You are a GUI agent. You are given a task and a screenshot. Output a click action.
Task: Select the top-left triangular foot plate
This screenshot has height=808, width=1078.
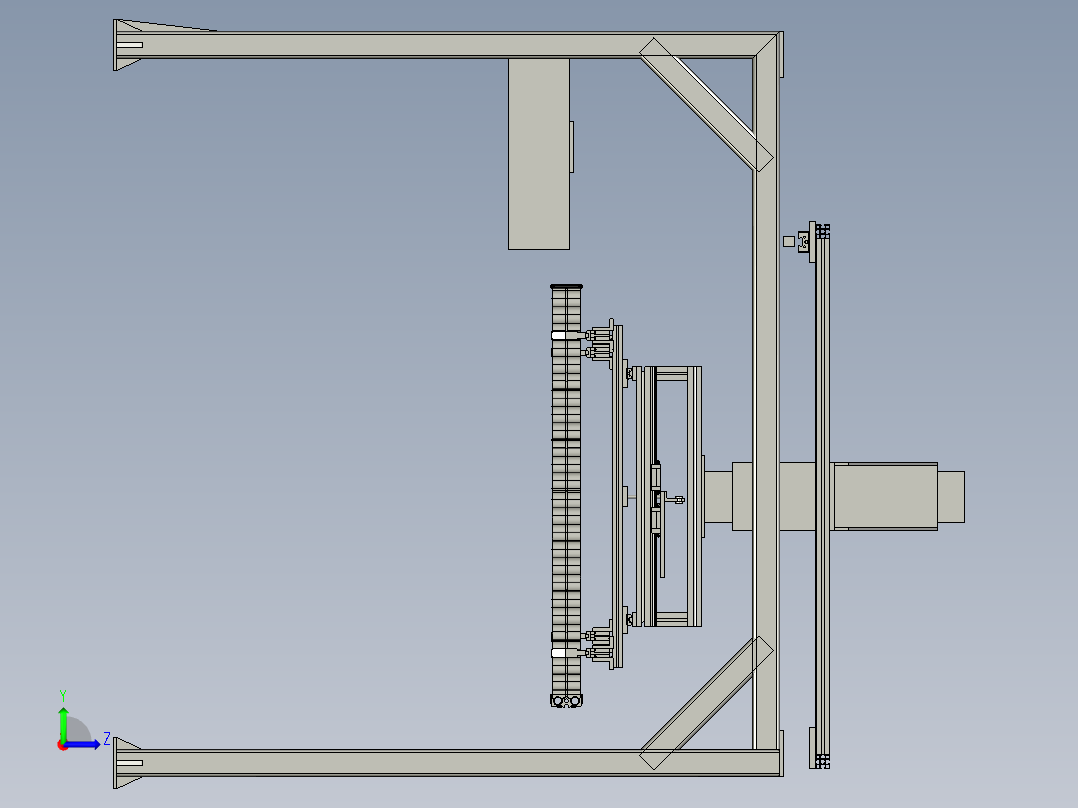pos(128,45)
